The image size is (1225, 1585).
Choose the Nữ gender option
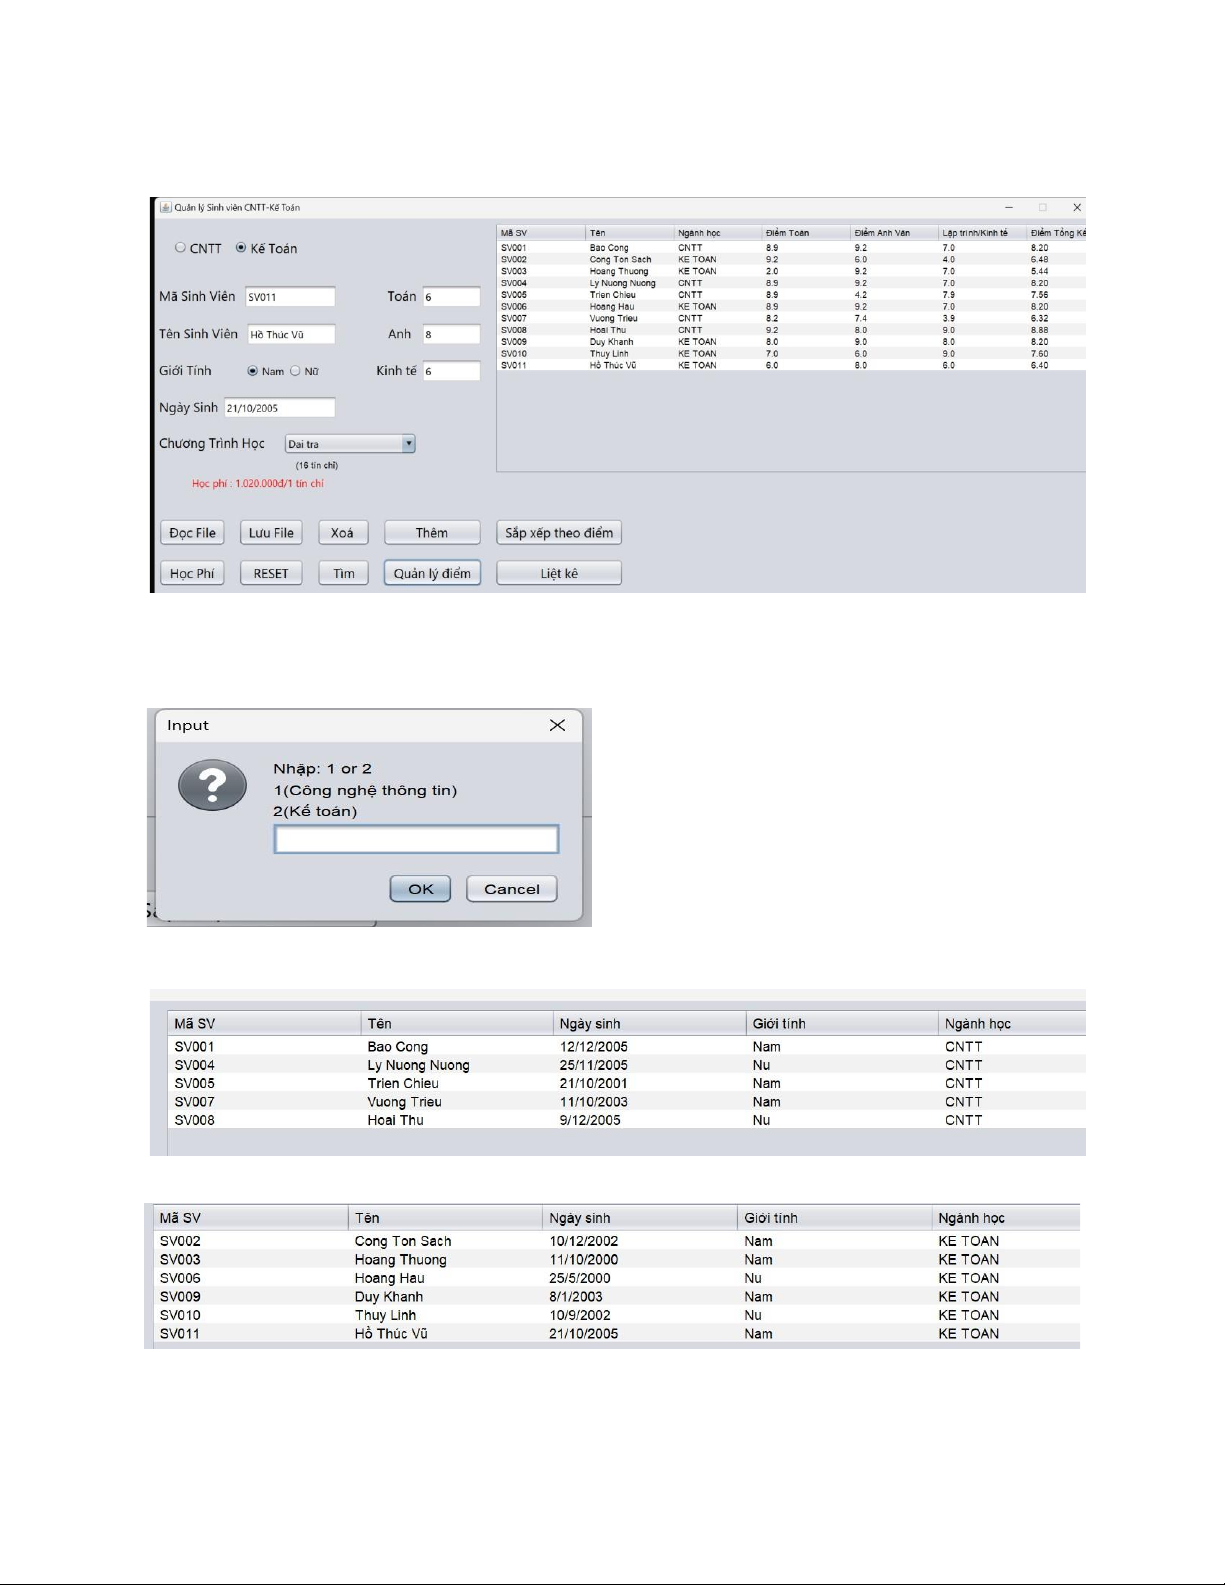(x=295, y=371)
